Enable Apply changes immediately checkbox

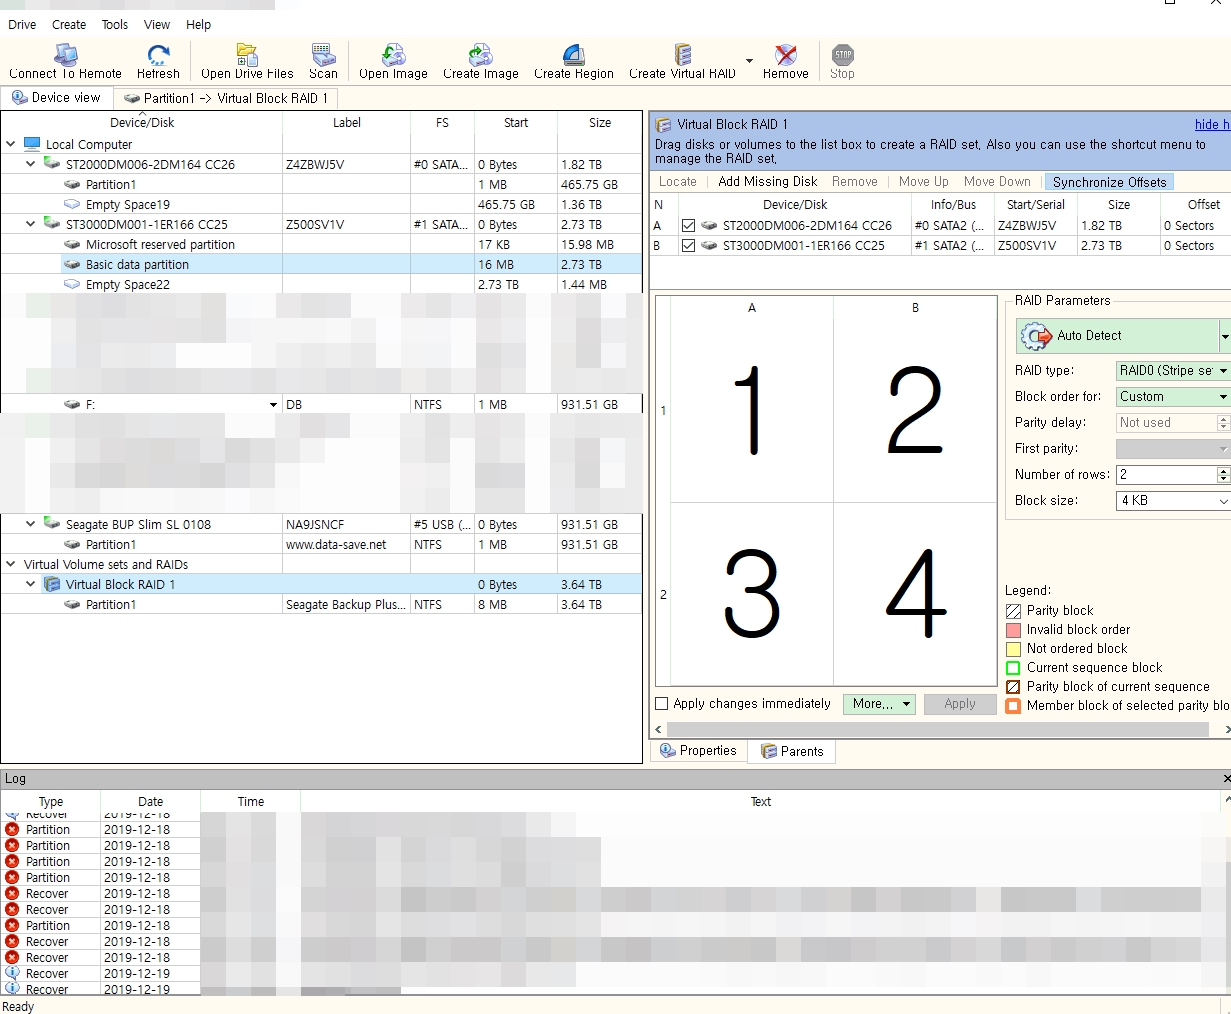[x=661, y=704]
